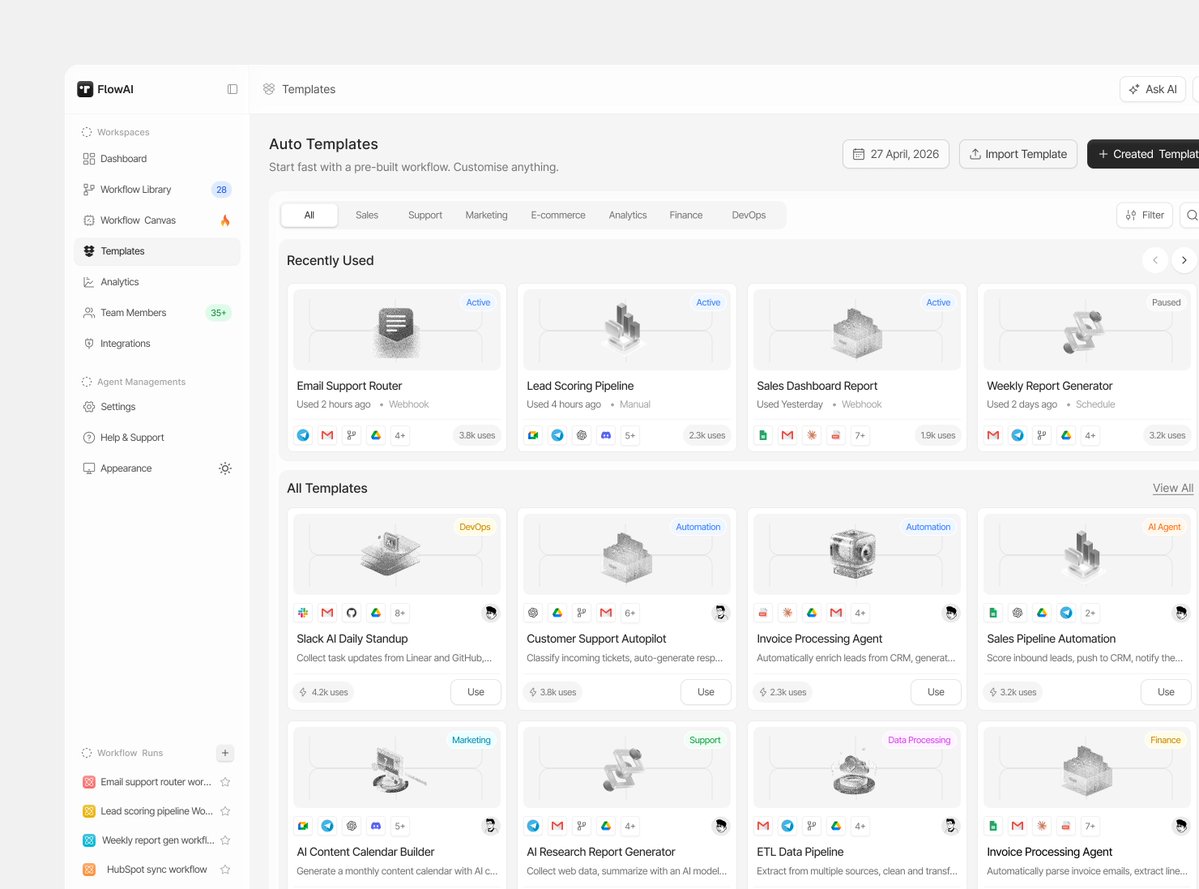Click the author avatar on Customer Support Autopilot card
The width and height of the screenshot is (1199, 889).
(x=720, y=612)
